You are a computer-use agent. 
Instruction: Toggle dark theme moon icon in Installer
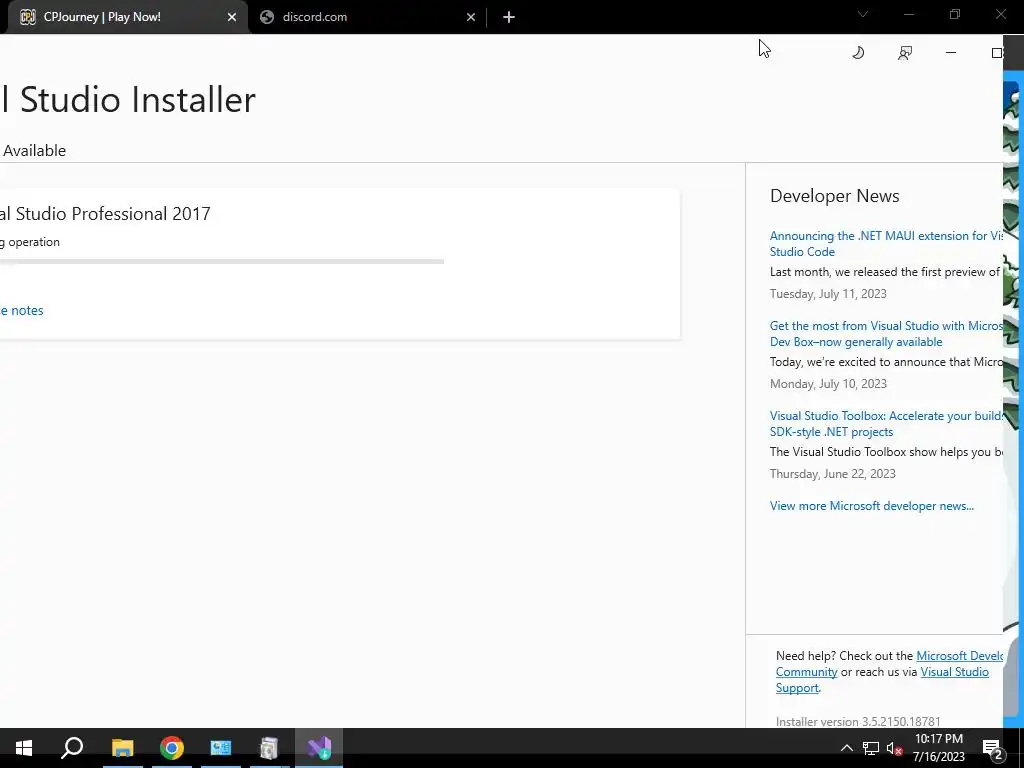pyautogui.click(x=858, y=53)
